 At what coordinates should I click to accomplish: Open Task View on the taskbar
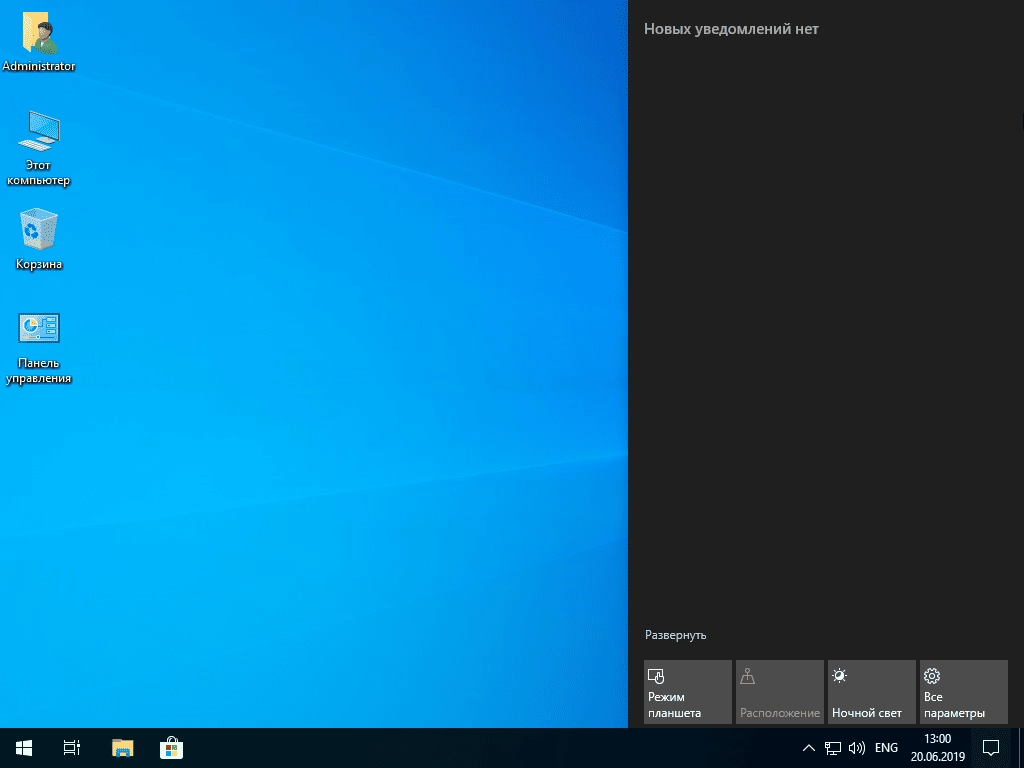click(x=72, y=748)
